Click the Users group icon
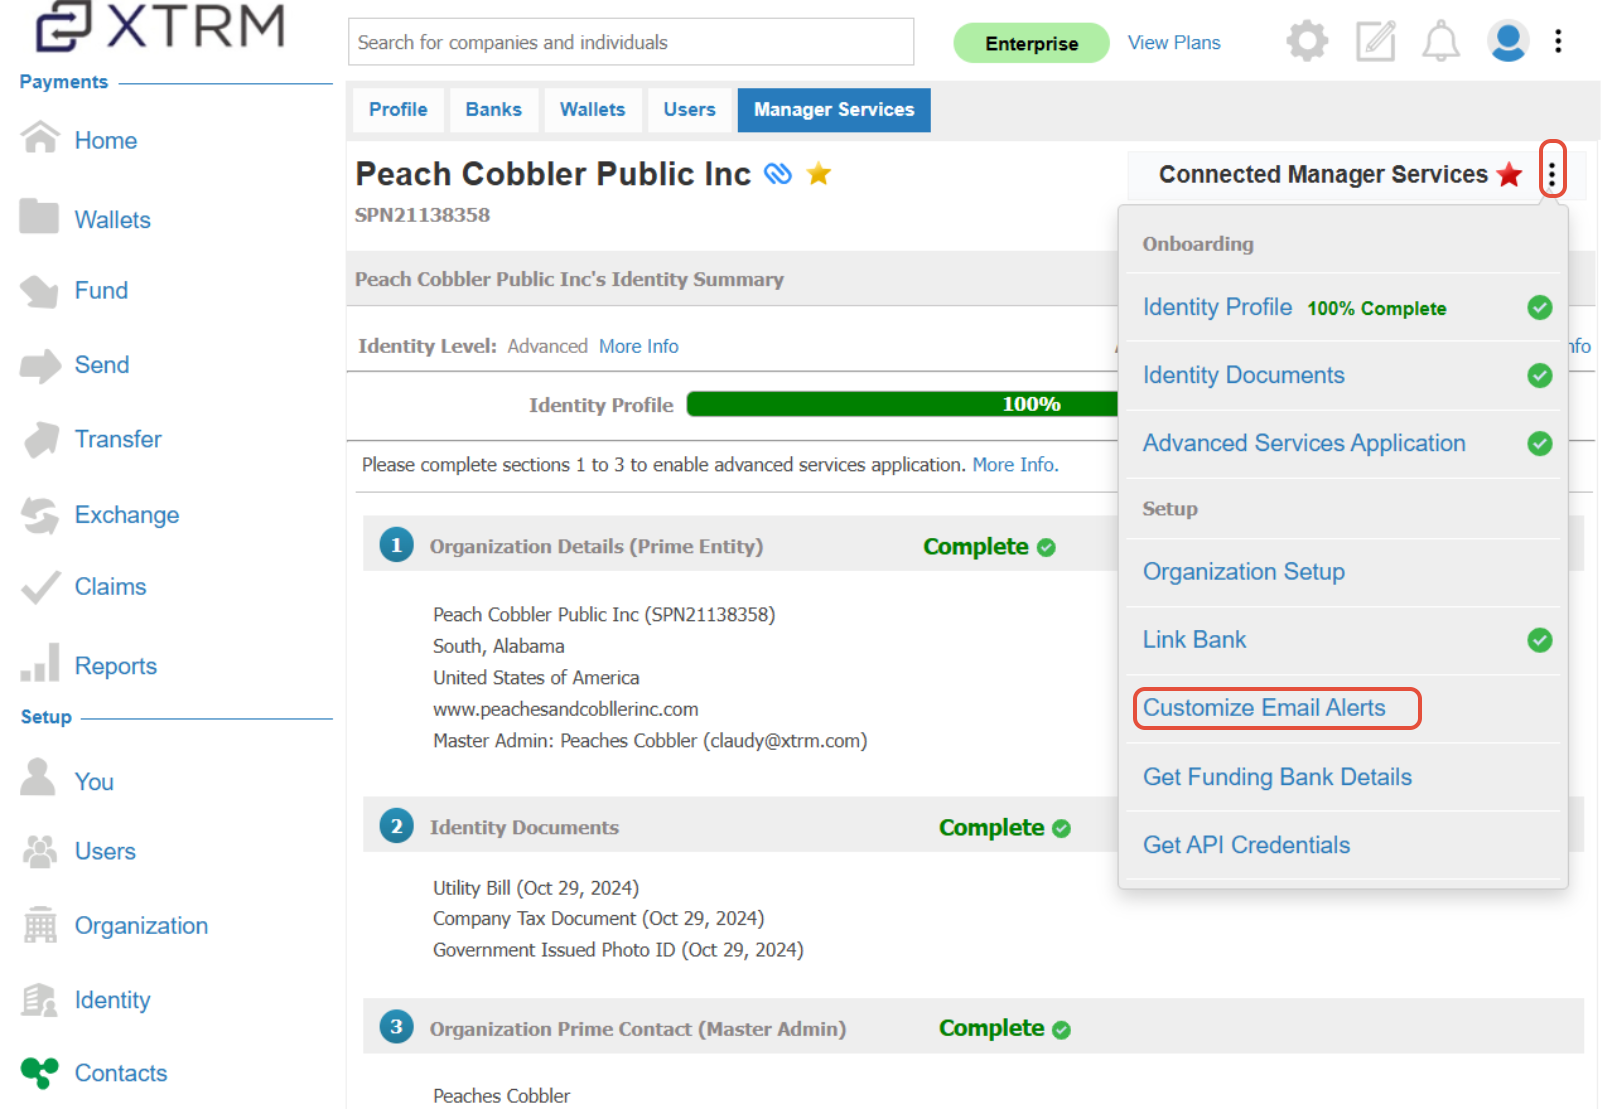 coord(40,851)
